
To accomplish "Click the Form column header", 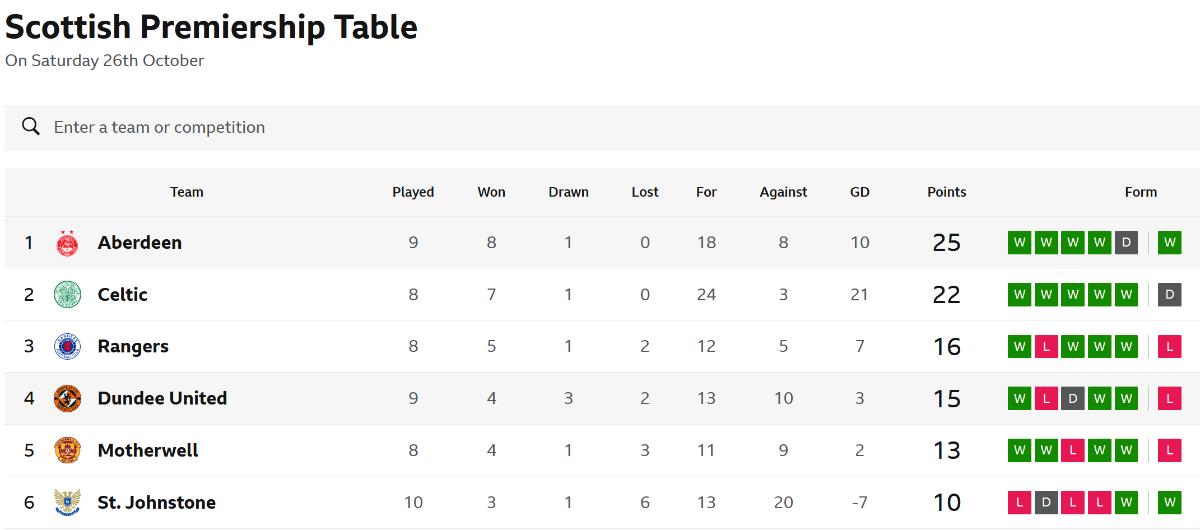I will pyautogui.click(x=1140, y=192).
